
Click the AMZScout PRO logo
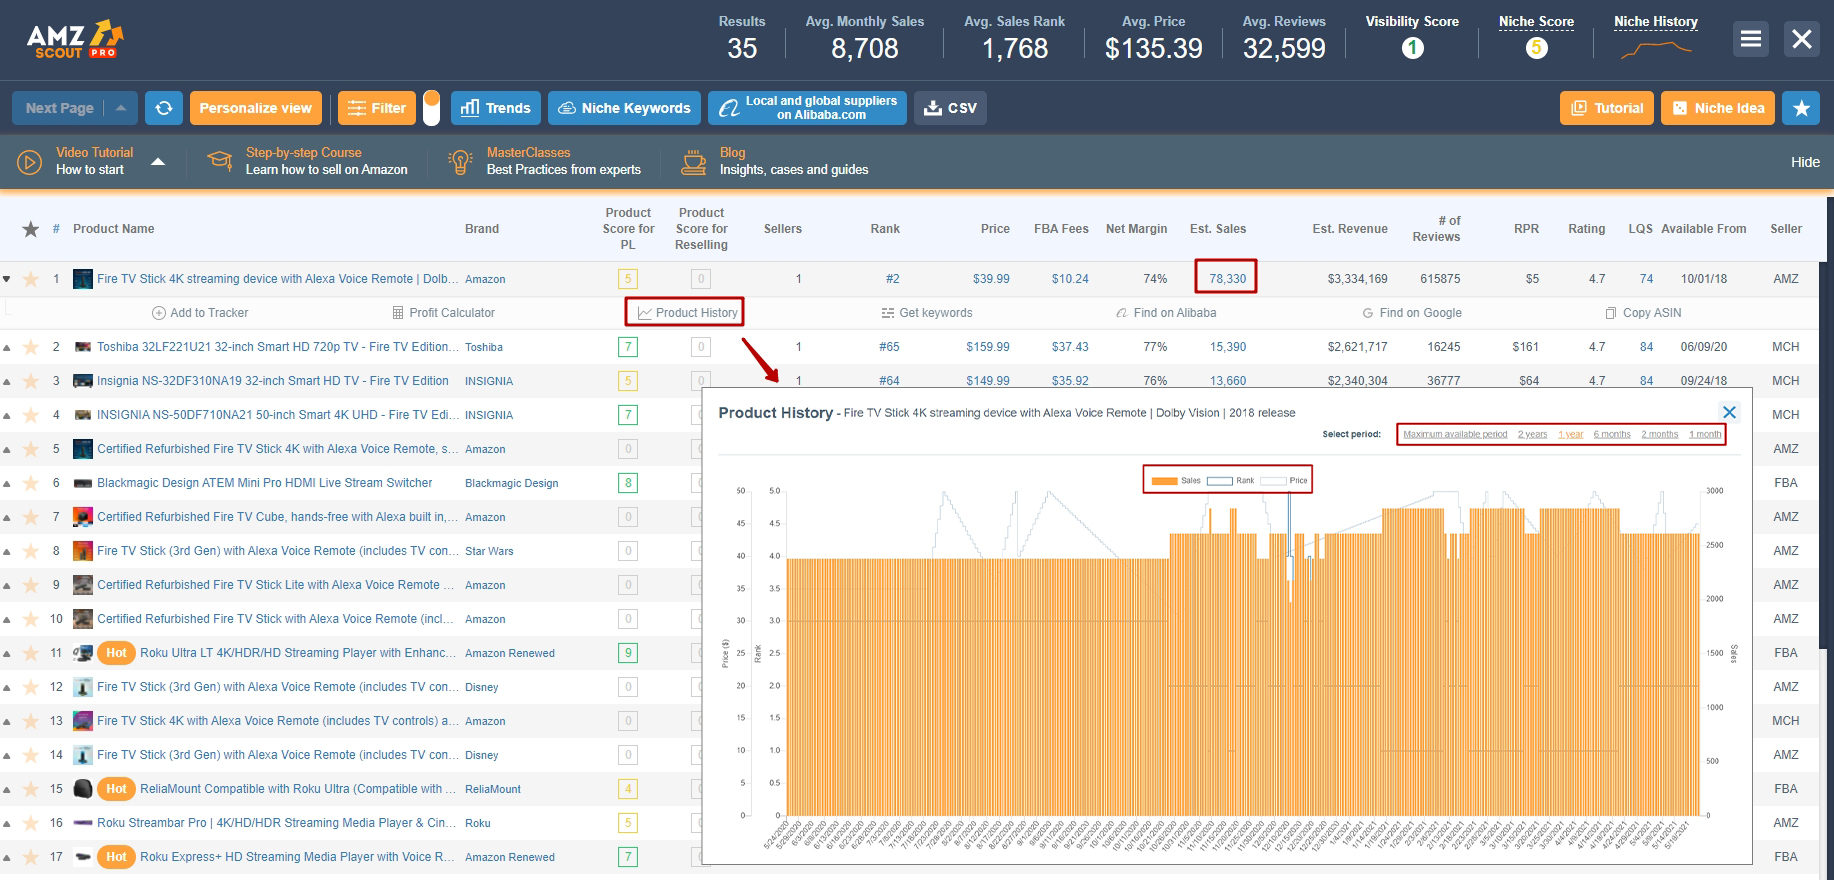75,40
